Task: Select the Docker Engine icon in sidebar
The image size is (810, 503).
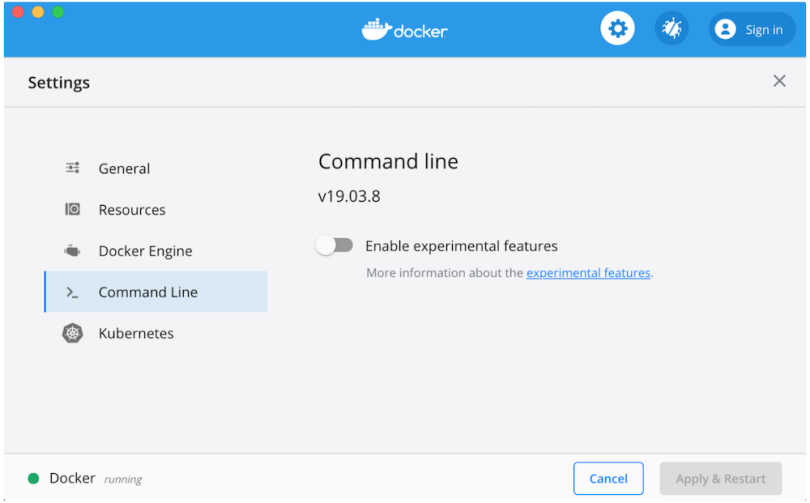Action: (x=72, y=251)
